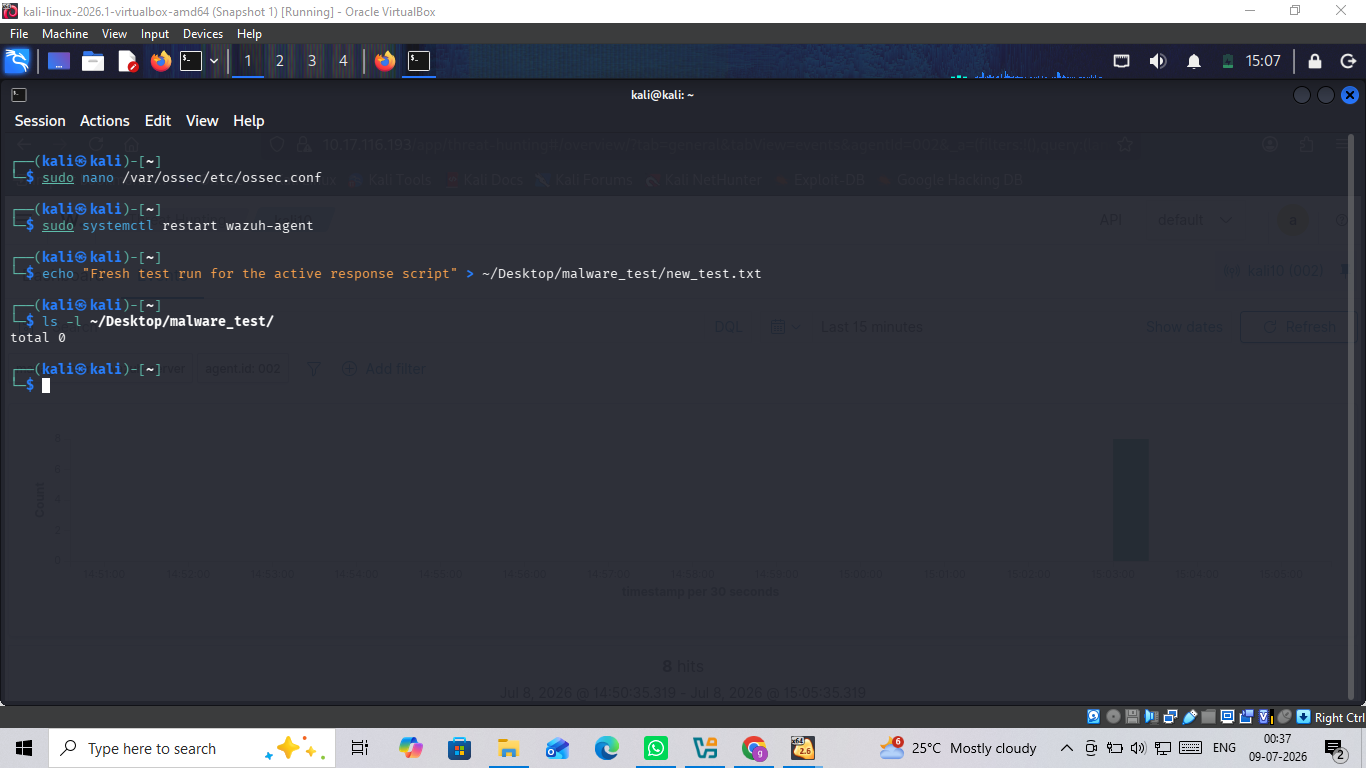Launch Firefox from the Kali panel launcher
This screenshot has width=1366, height=768.
(161, 61)
